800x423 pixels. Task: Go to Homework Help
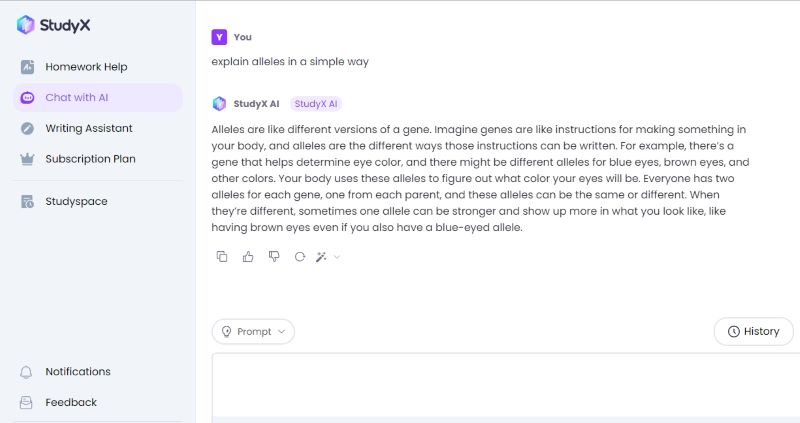tap(85, 67)
